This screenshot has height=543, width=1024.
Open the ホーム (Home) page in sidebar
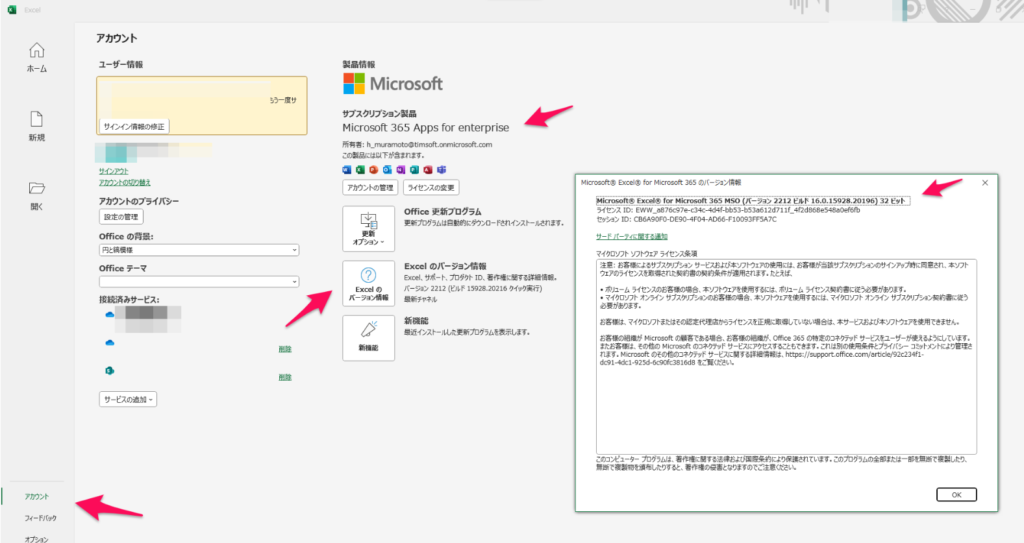tap(37, 58)
